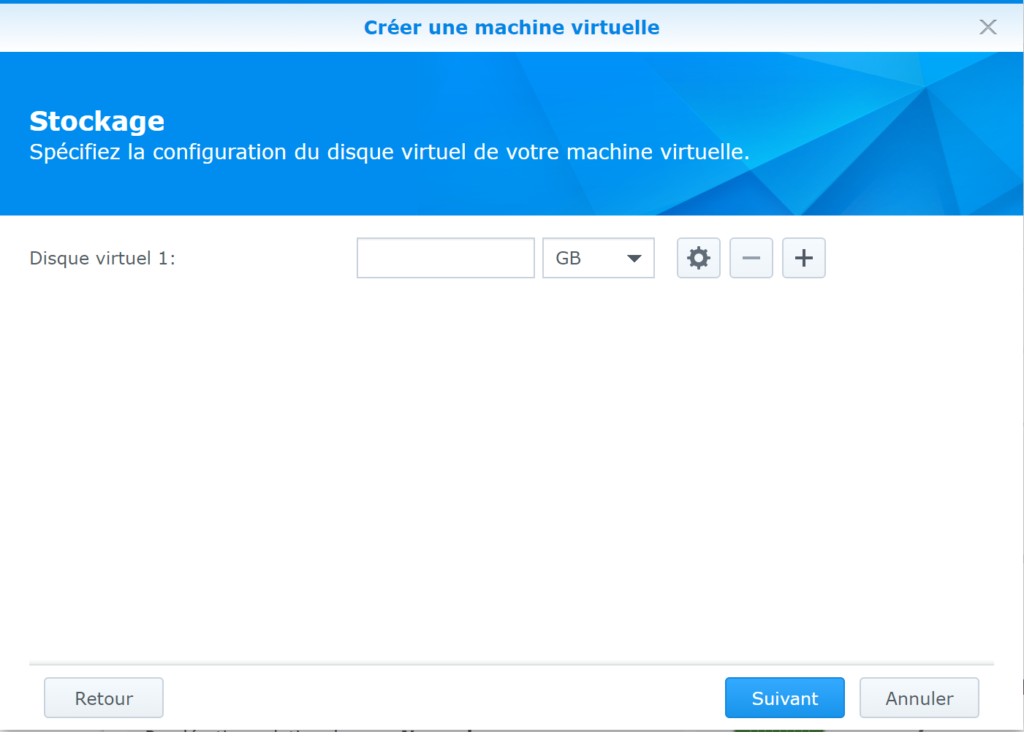Click the "Disque virtuel 1:" label
This screenshot has width=1024, height=732.
(x=103, y=258)
